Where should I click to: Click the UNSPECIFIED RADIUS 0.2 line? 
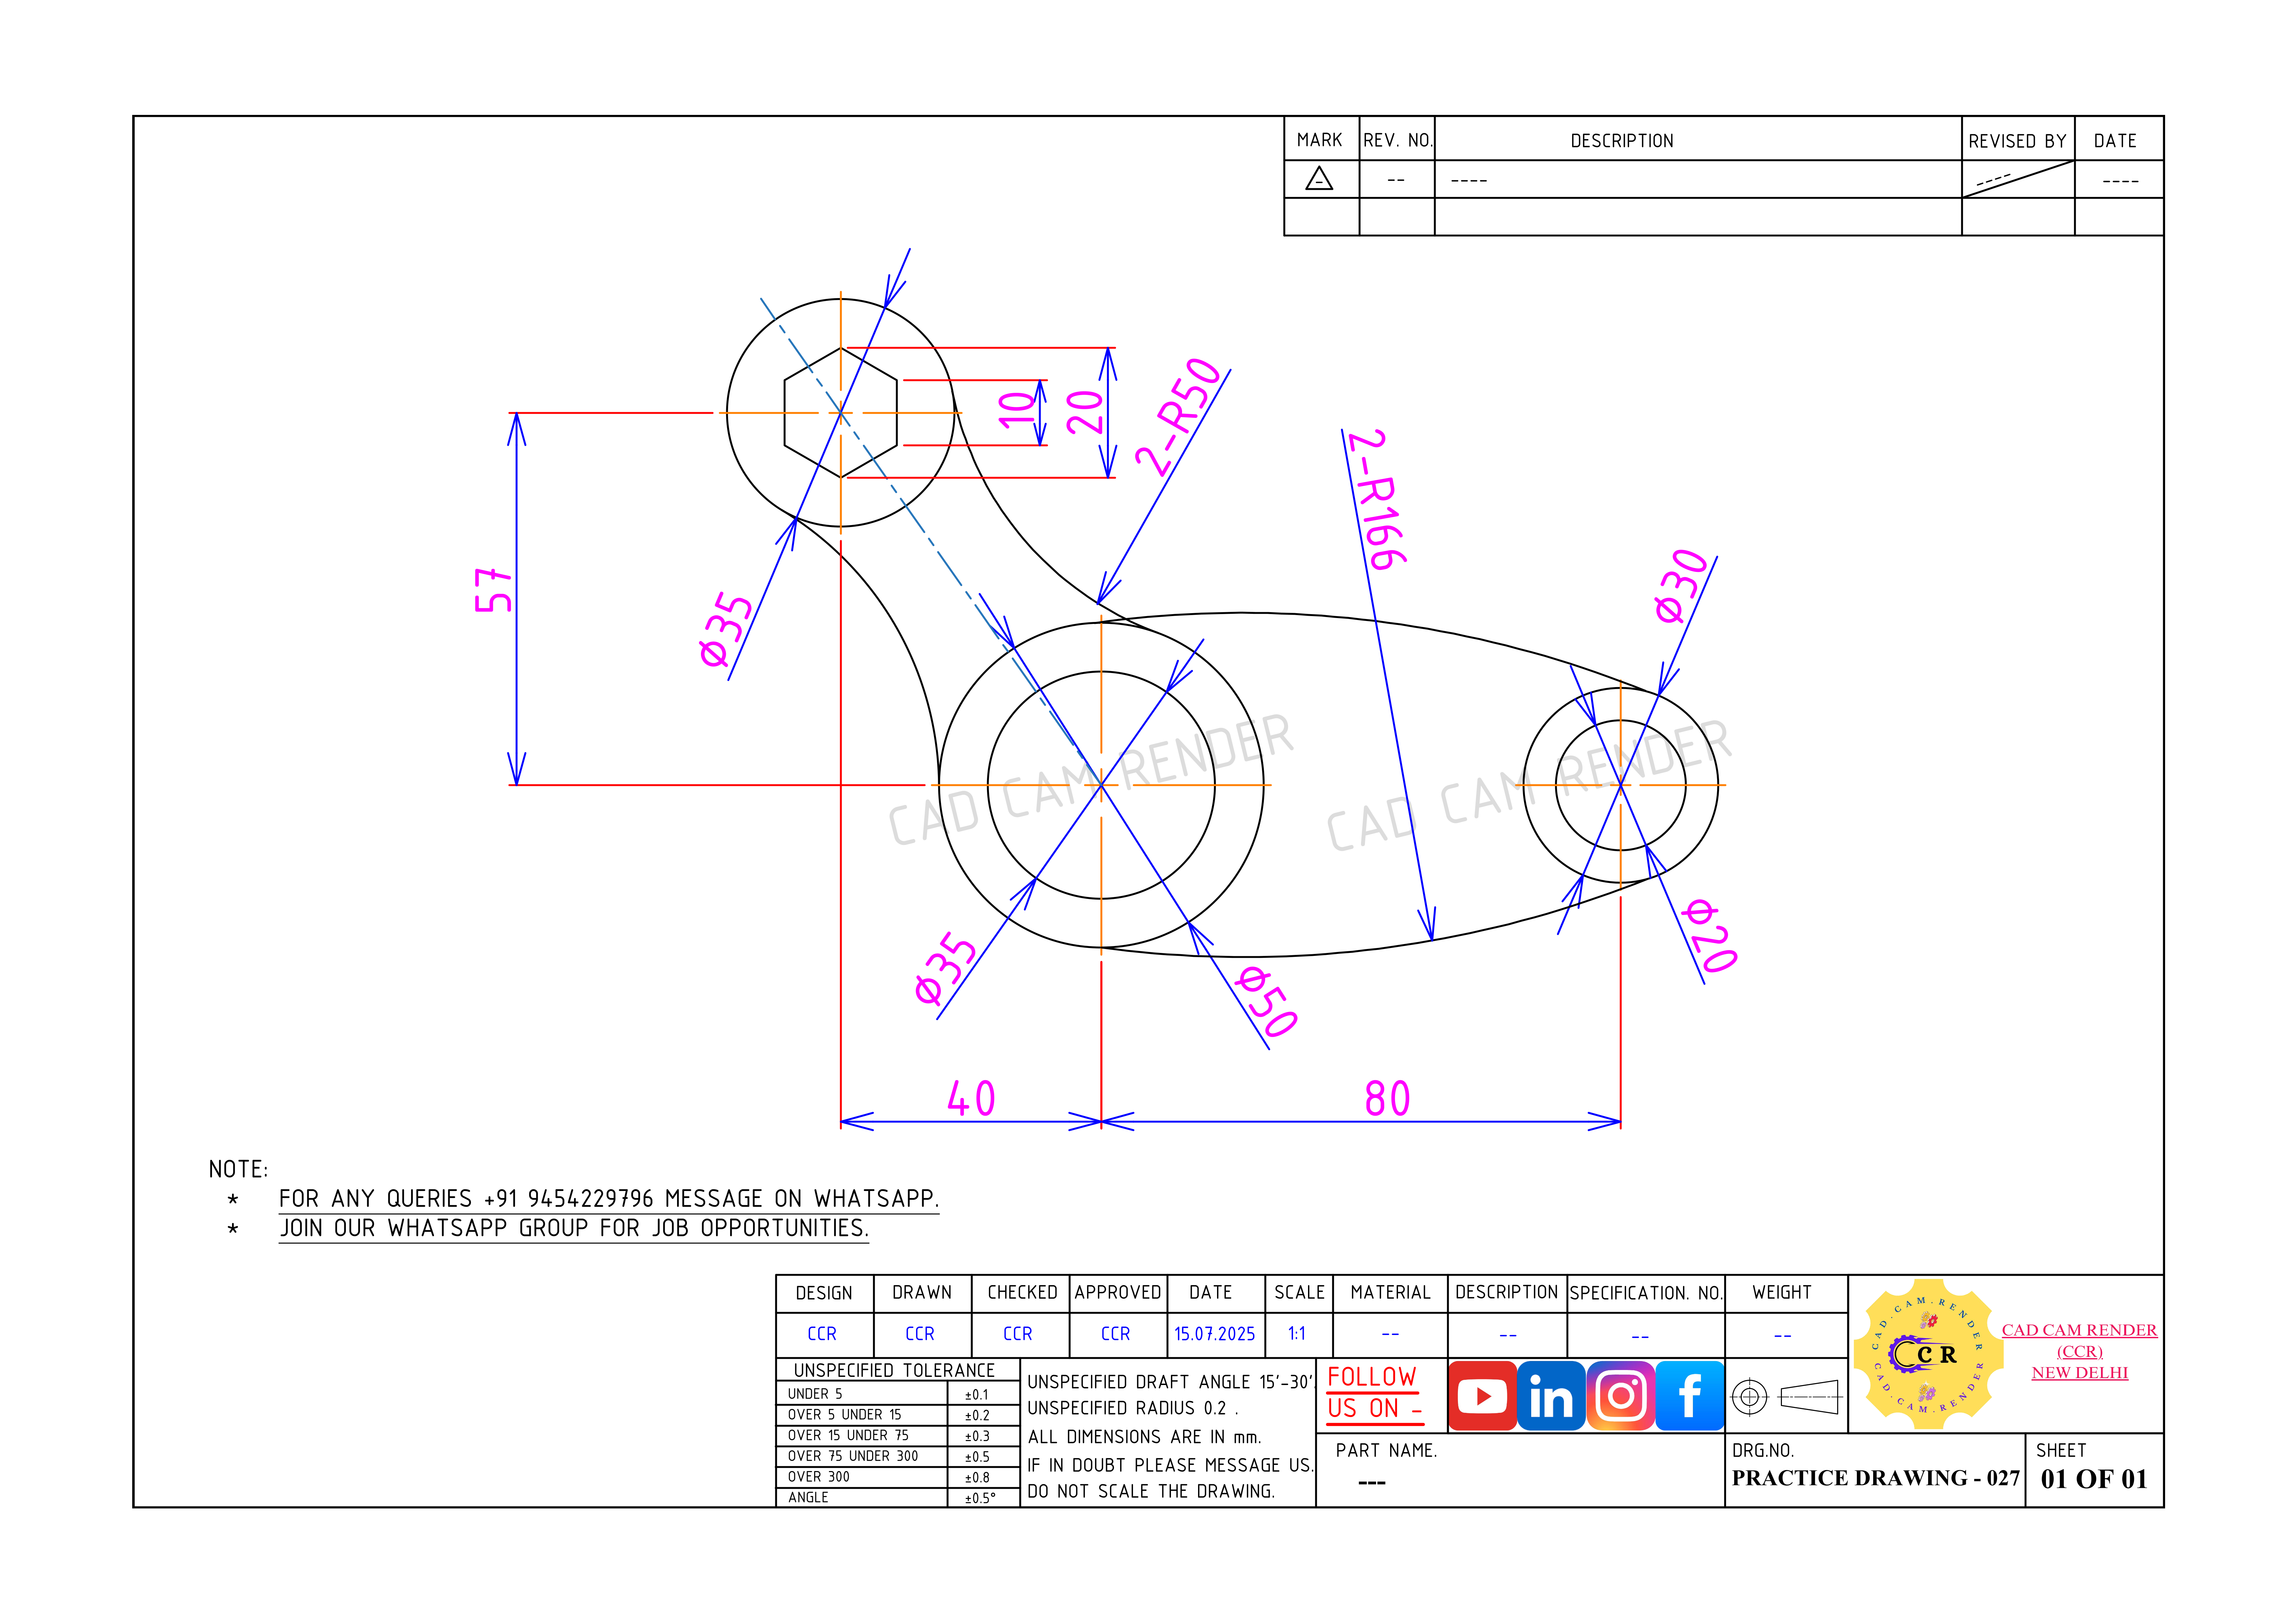coord(1133,1408)
